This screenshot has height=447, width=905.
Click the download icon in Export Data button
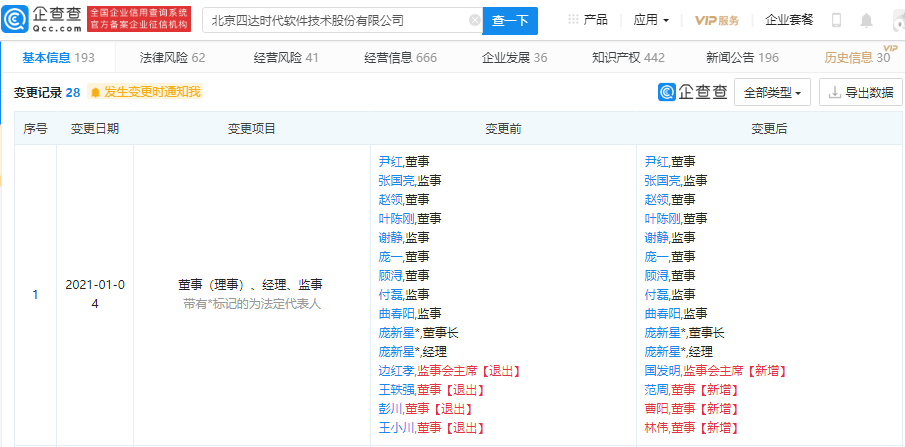834,92
